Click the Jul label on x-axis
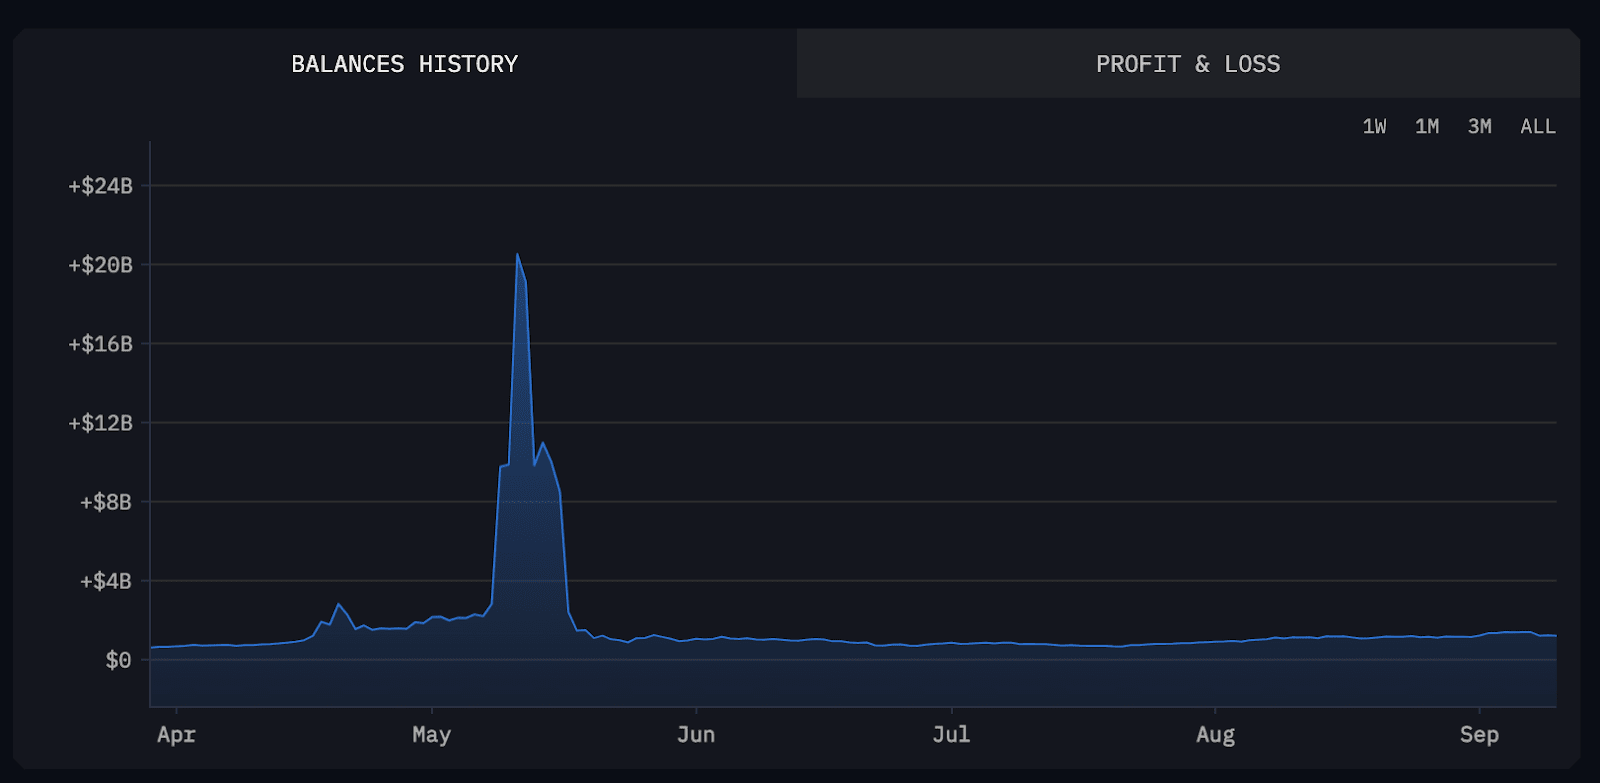The height and width of the screenshot is (783, 1600). click(x=951, y=735)
